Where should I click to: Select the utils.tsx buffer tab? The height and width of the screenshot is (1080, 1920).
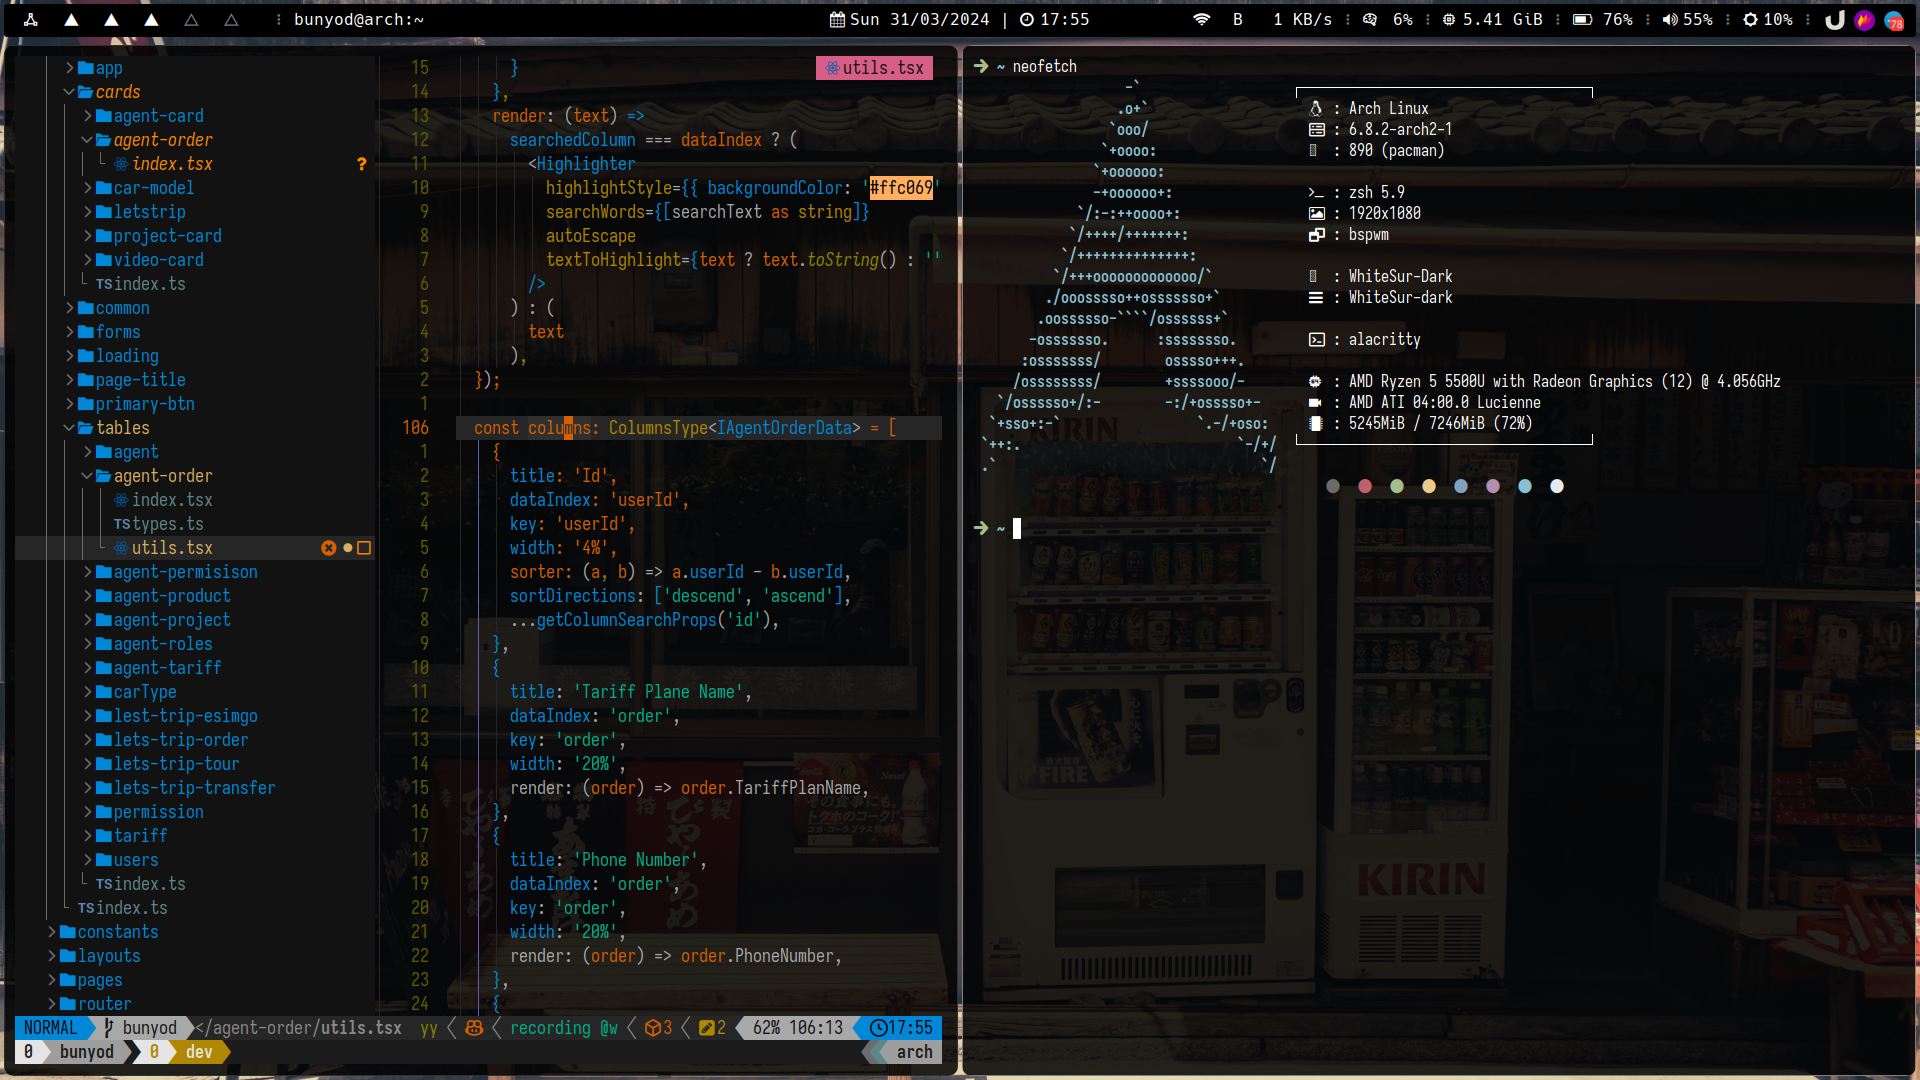874,68
